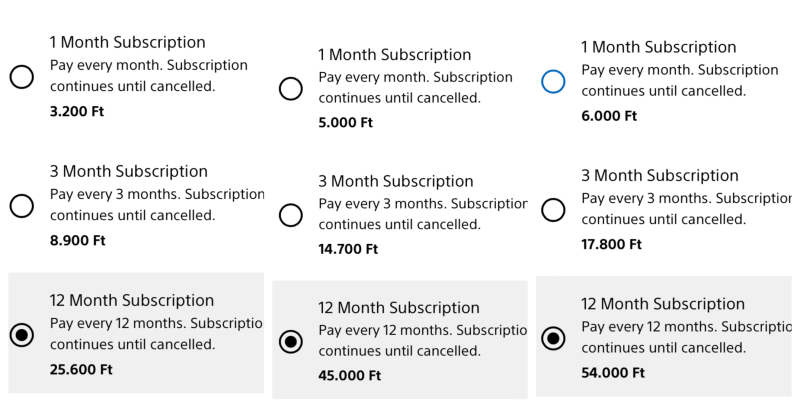Click the 25.600 Ft price text
The height and width of the screenshot is (417, 800).
[x=81, y=369]
